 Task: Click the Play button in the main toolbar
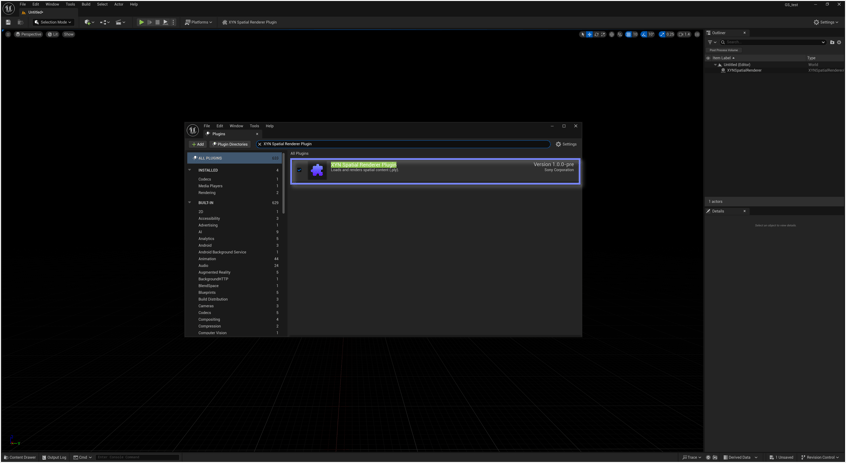point(141,22)
